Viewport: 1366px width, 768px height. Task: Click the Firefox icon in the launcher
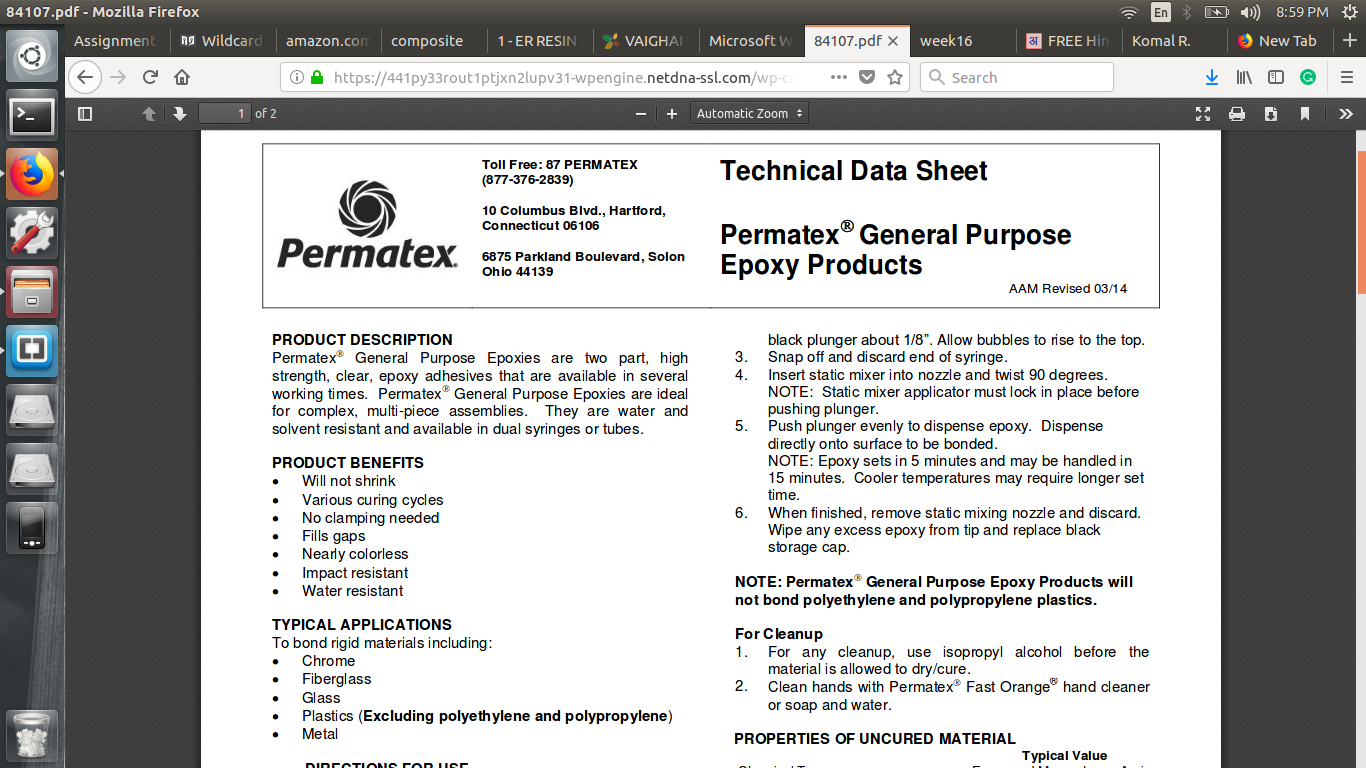[x=33, y=175]
